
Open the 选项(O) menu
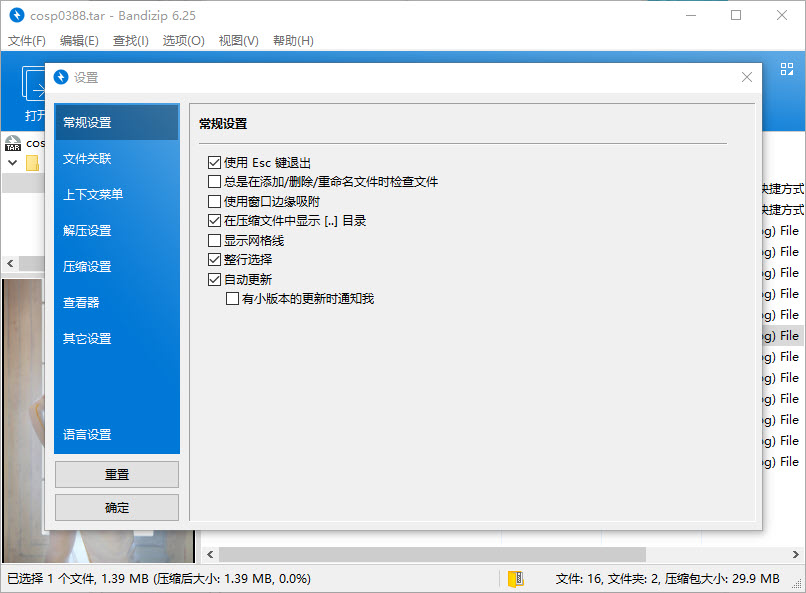(x=183, y=41)
